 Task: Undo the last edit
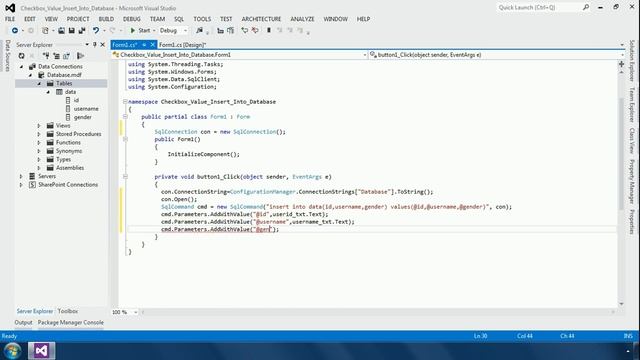(x=96, y=31)
